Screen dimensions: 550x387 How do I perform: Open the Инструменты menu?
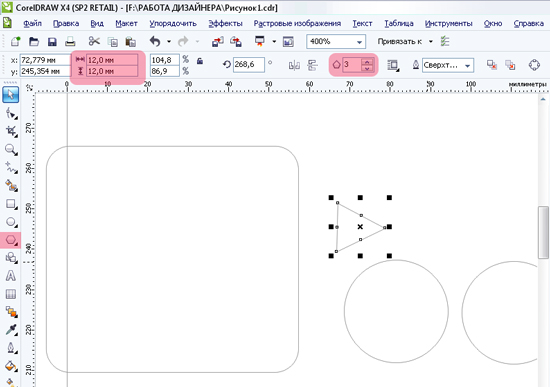coord(449,24)
